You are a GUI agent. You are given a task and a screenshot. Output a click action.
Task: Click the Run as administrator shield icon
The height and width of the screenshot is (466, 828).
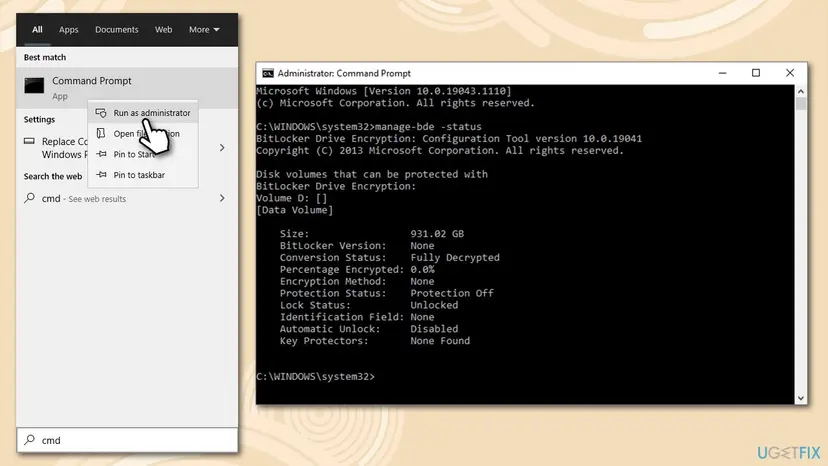[101, 113]
